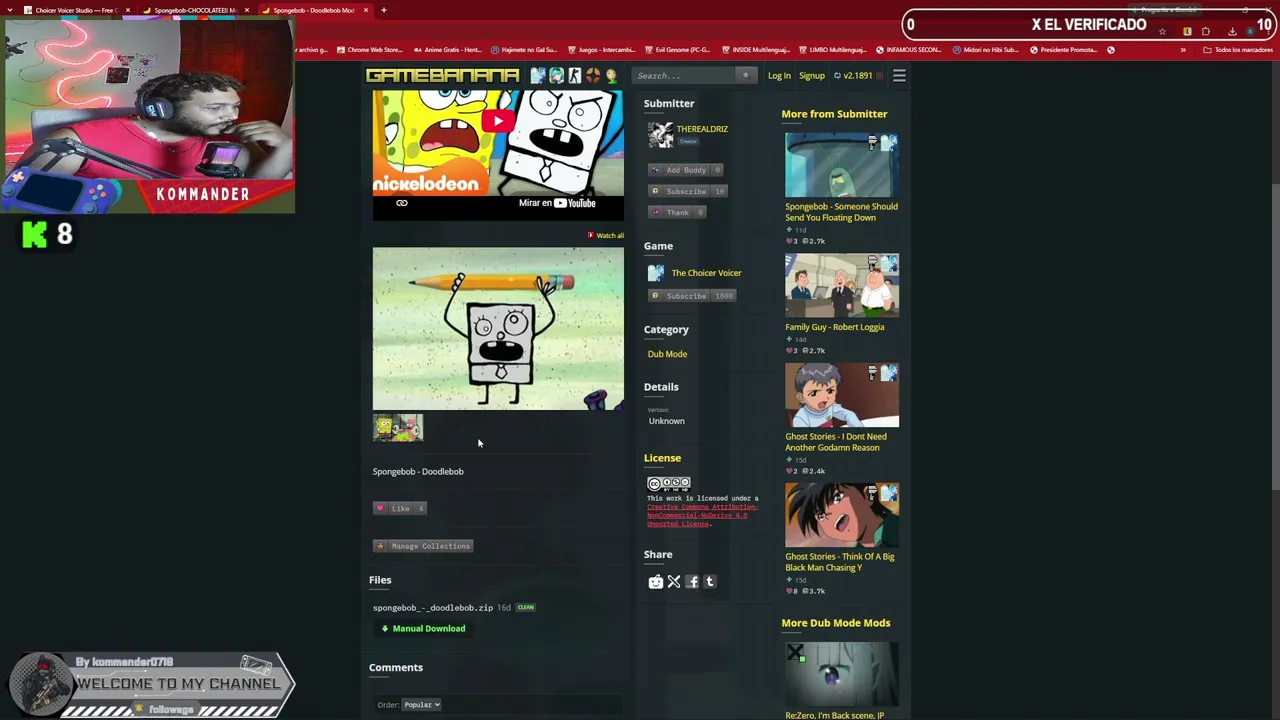
Task: Click the first game icon beside the GameBanana logo
Action: (x=538, y=75)
